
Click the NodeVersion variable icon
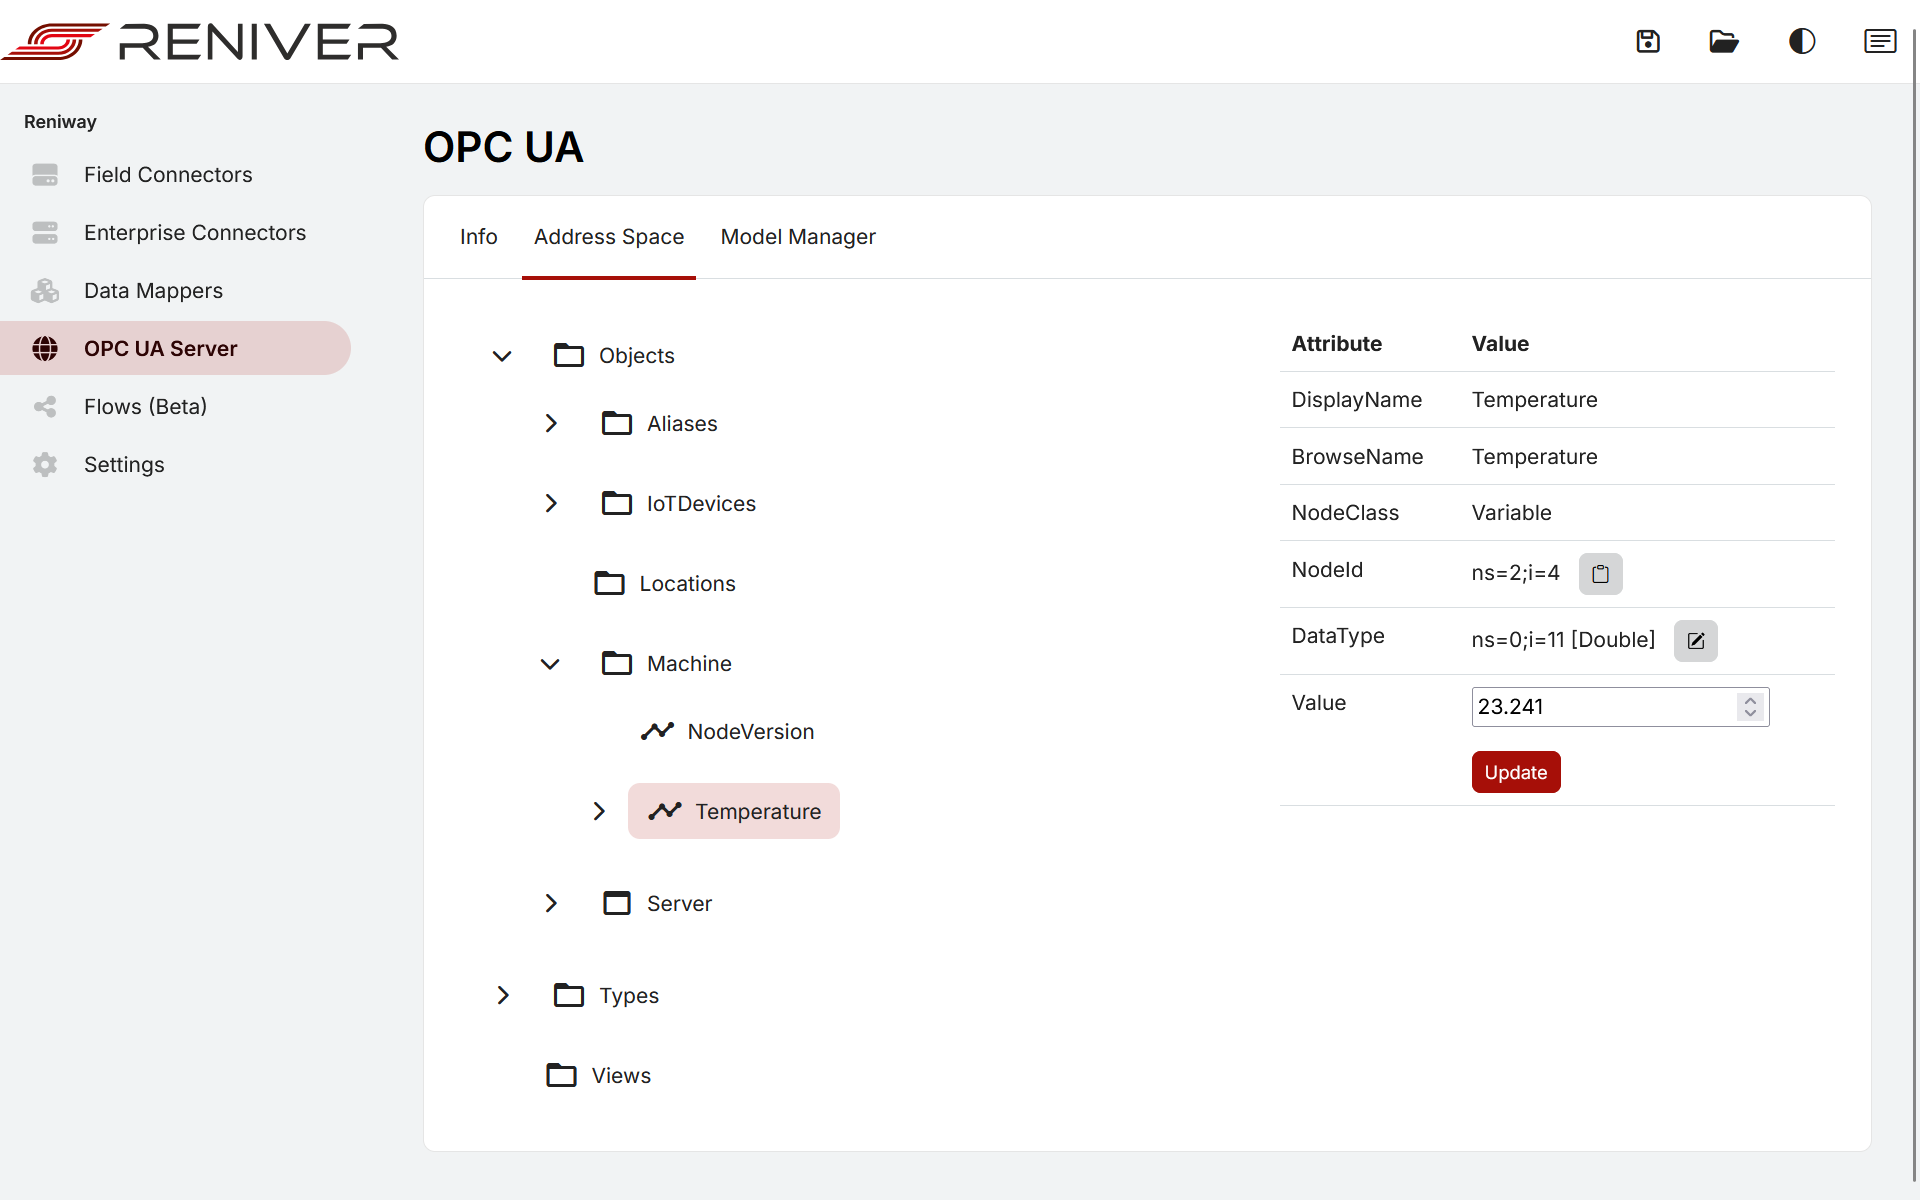657,732
